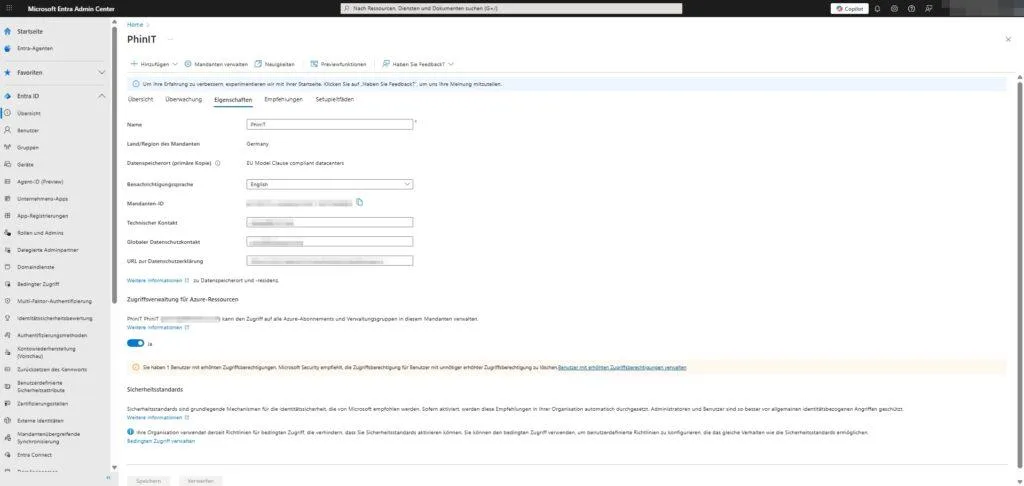
Task: Open the Hinzufügen dropdown menu
Action: [153, 64]
